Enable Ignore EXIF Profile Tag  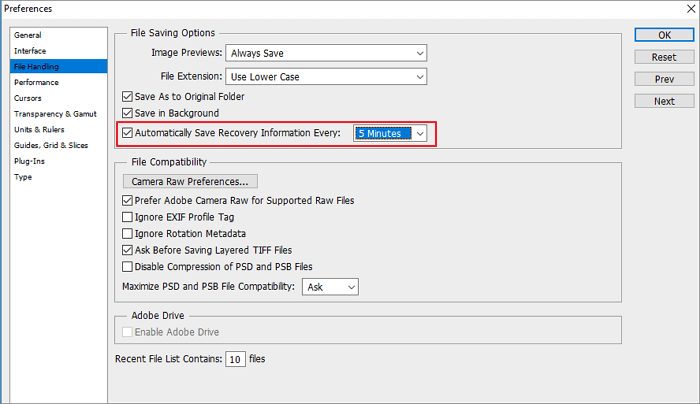pyautogui.click(x=127, y=216)
